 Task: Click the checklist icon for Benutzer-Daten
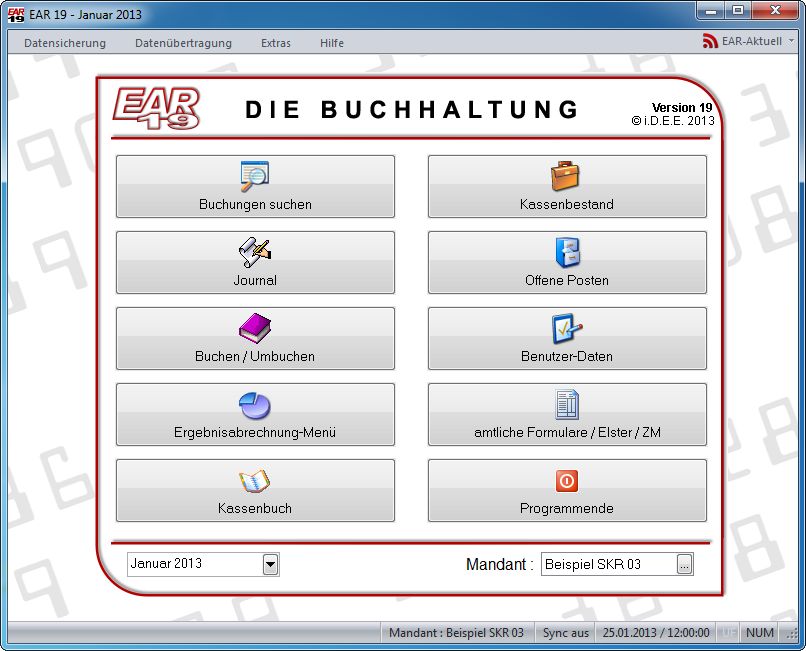pos(567,328)
